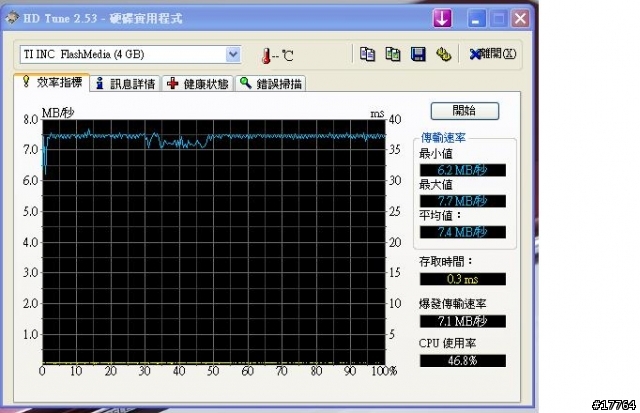Viewport: 640px width, 413px height.
Task: Click the CPU usage 46.8% value
Action: click(x=463, y=361)
